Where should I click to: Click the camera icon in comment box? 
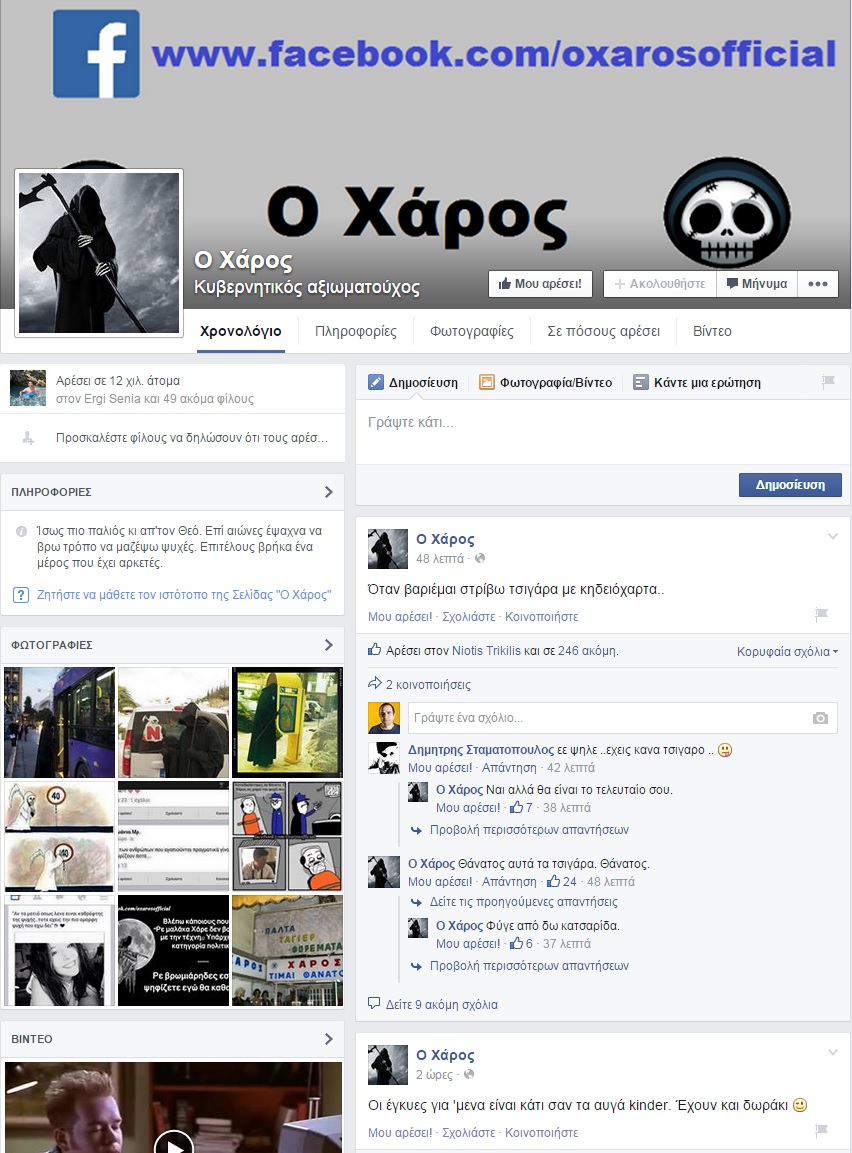(820, 718)
